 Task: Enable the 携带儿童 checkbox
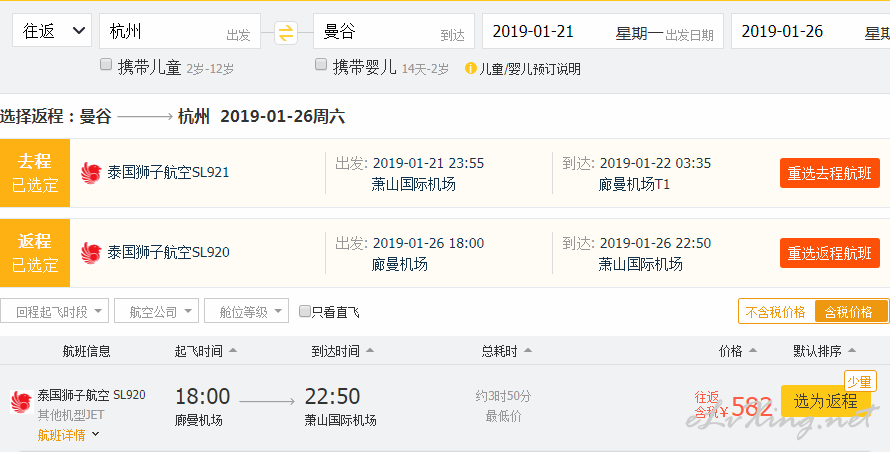(106, 64)
